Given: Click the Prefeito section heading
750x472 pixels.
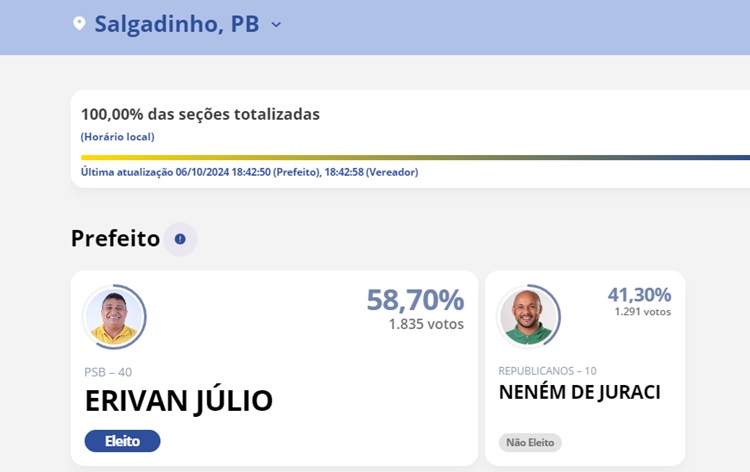Looking at the screenshot, I should point(115,239).
